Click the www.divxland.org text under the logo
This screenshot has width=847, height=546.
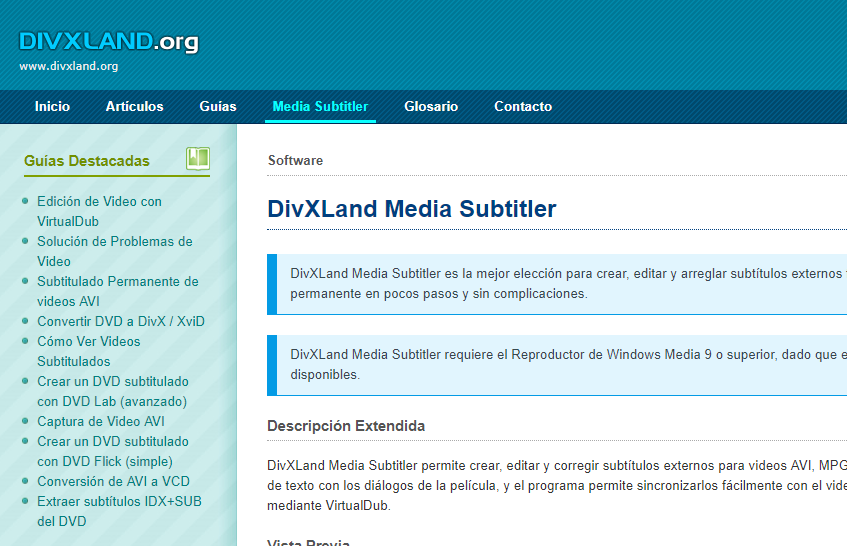click(69, 66)
